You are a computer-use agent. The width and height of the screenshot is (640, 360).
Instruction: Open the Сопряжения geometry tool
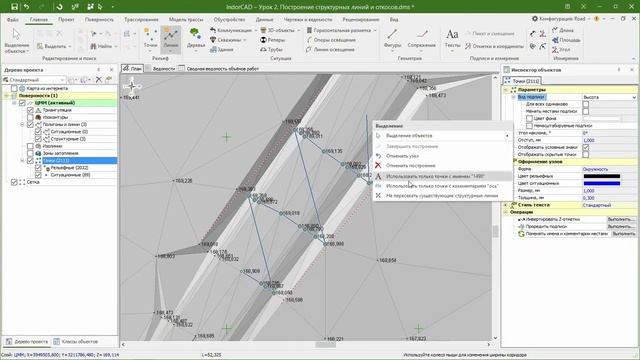(x=421, y=40)
